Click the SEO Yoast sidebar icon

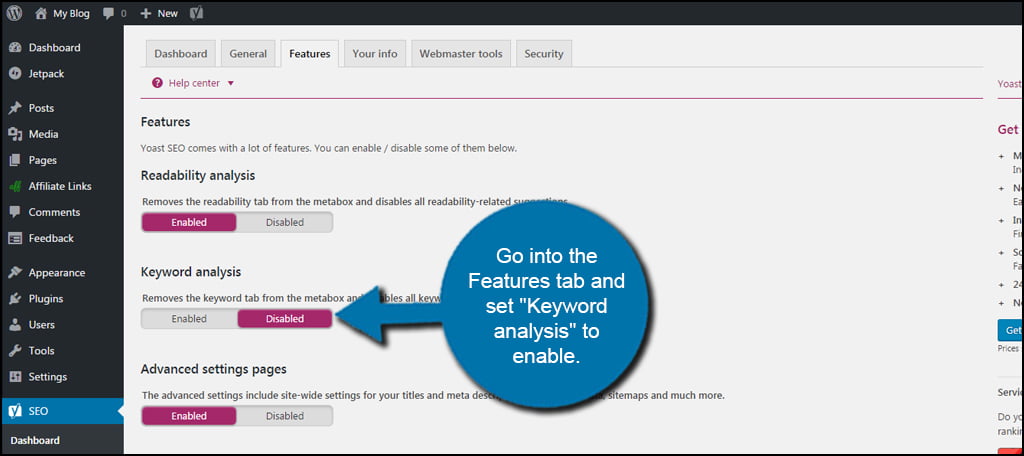coord(16,411)
